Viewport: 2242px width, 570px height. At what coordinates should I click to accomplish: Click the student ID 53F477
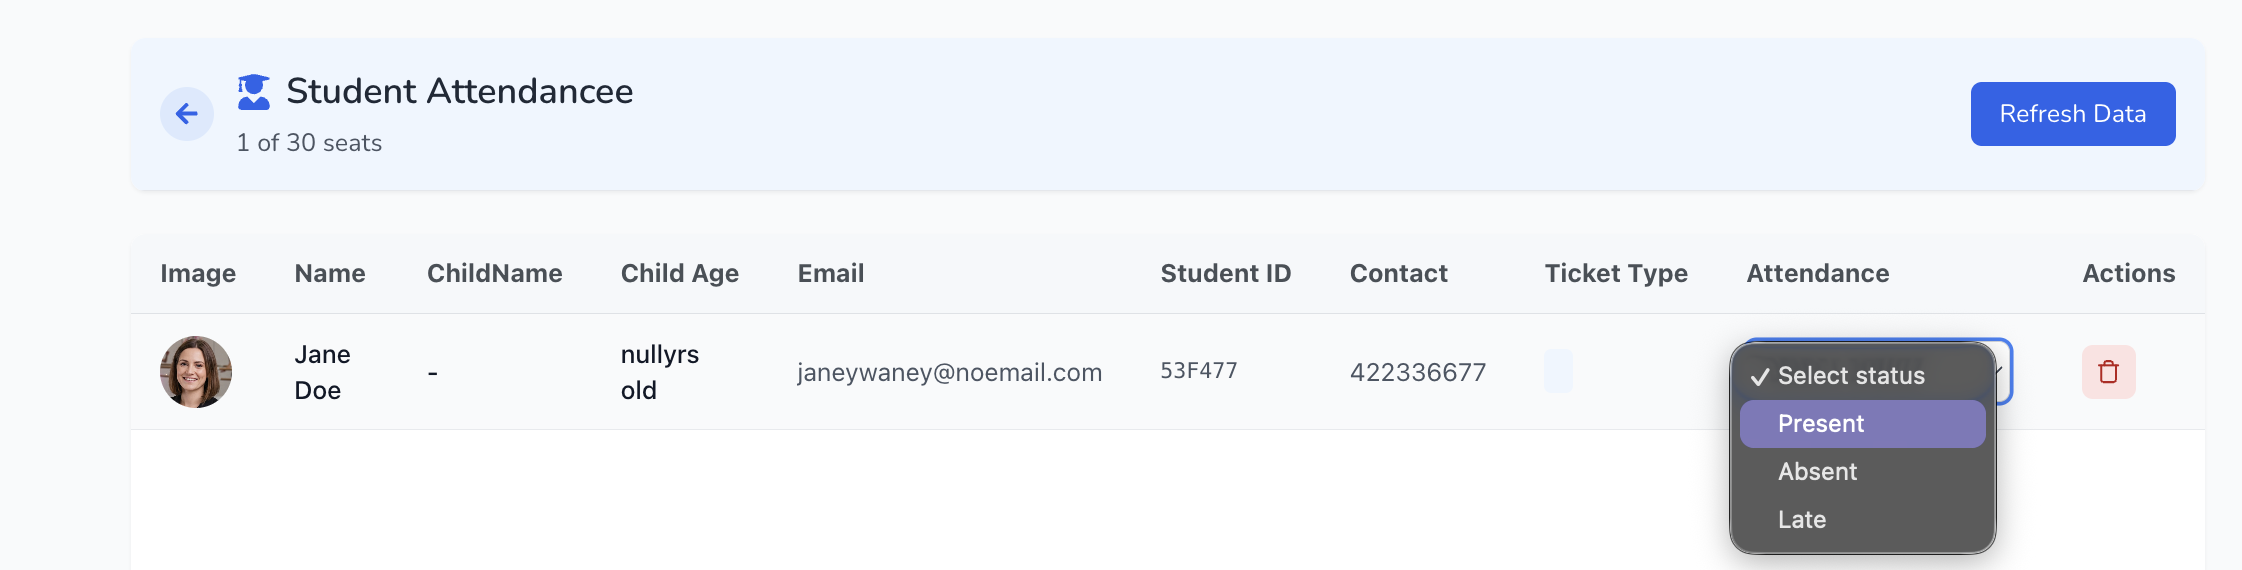click(x=1199, y=371)
